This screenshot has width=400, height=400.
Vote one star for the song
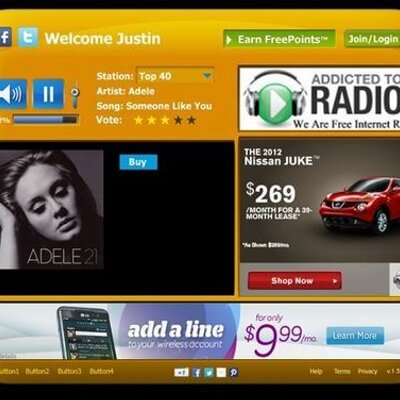[138, 120]
